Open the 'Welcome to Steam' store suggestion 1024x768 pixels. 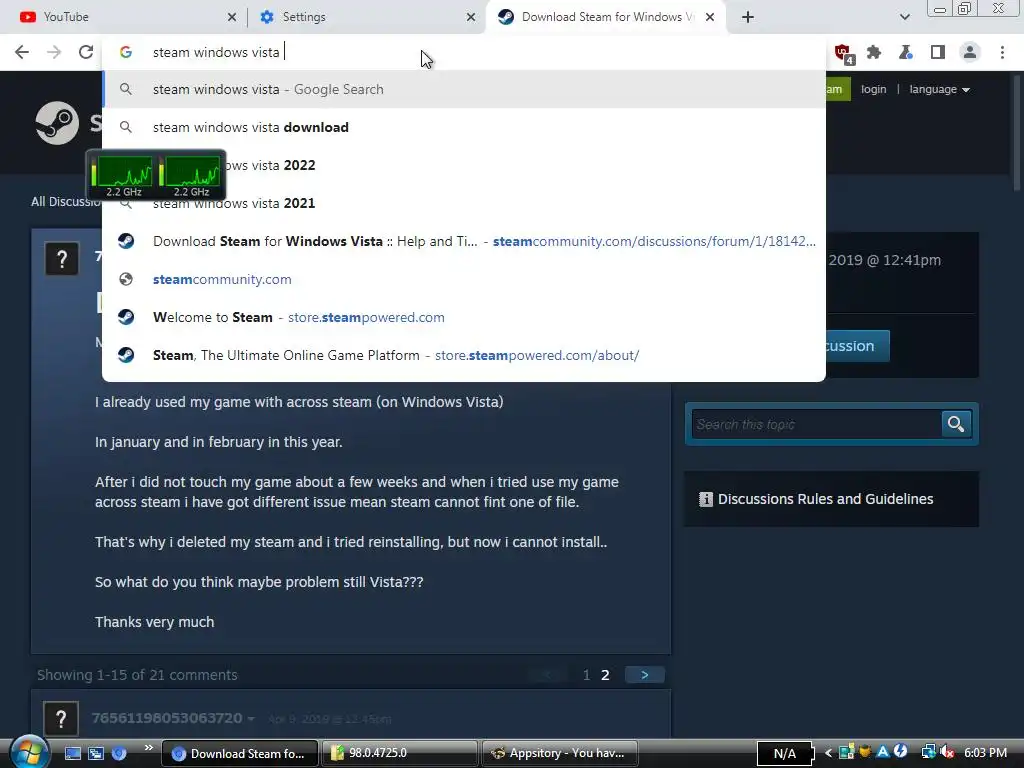click(x=464, y=317)
